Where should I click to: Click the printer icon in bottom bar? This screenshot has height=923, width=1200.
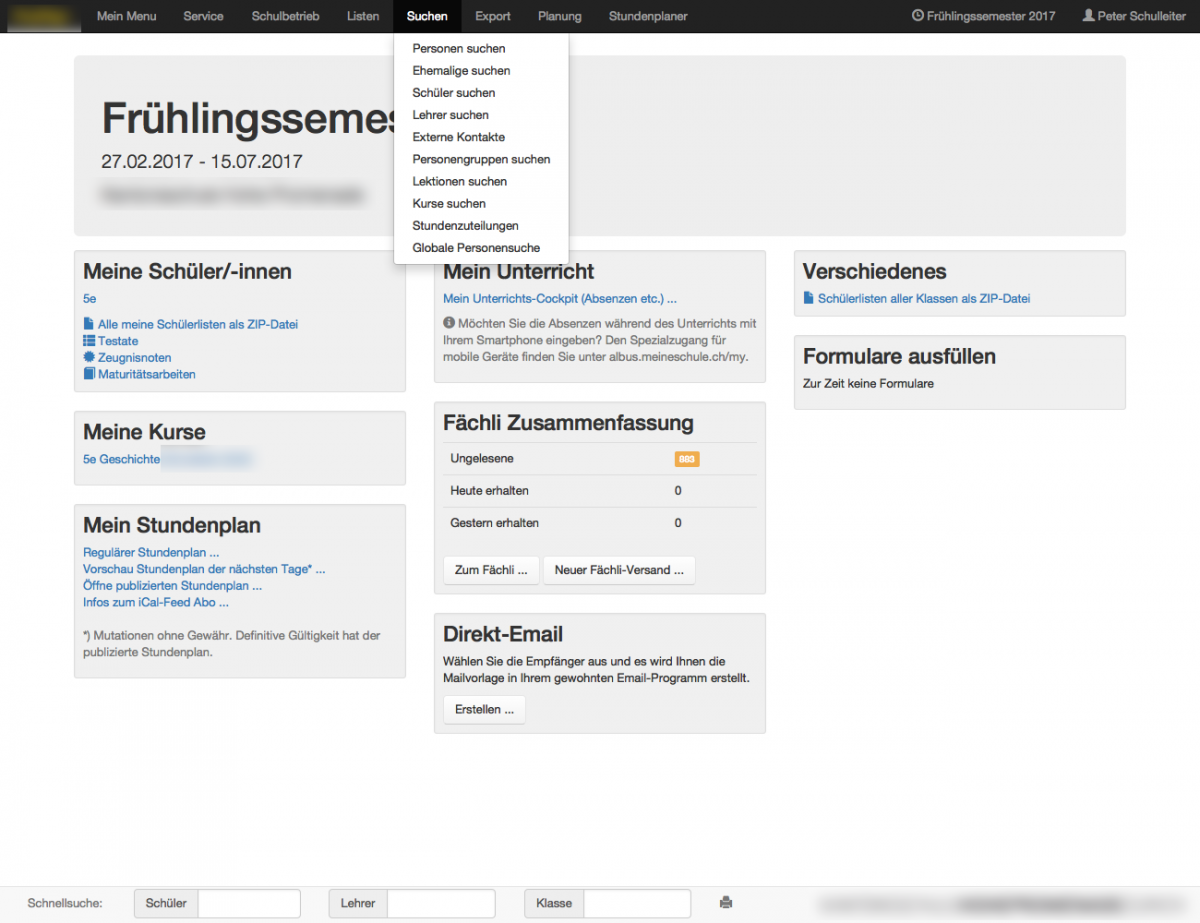[726, 903]
